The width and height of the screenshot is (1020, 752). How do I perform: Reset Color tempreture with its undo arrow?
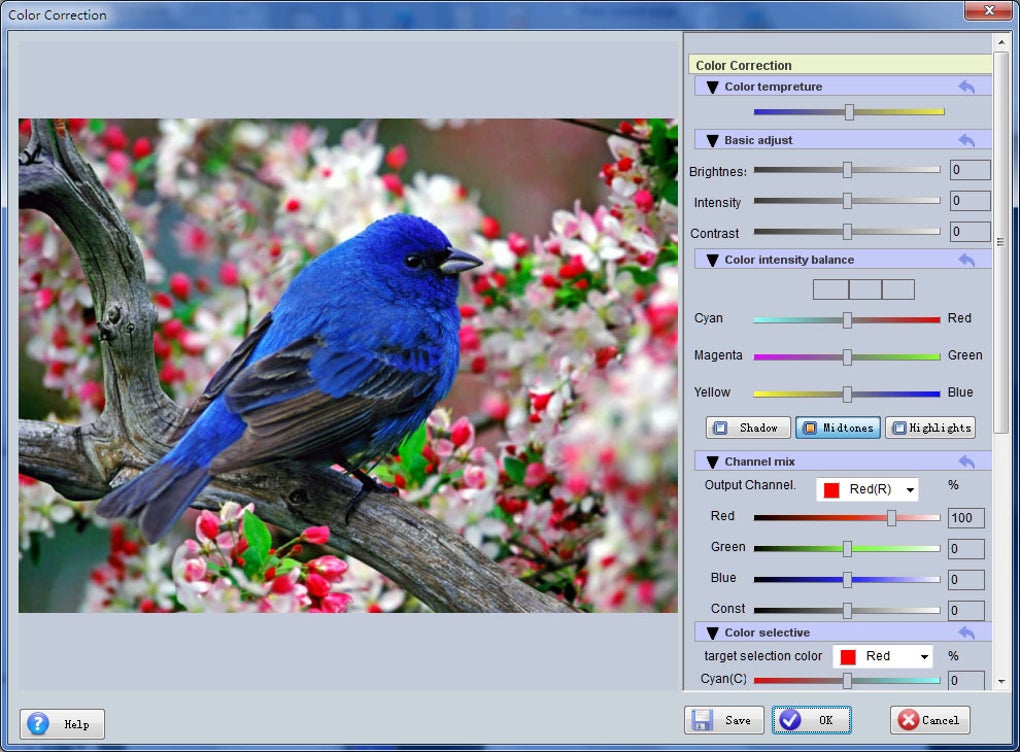pyautogui.click(x=967, y=87)
